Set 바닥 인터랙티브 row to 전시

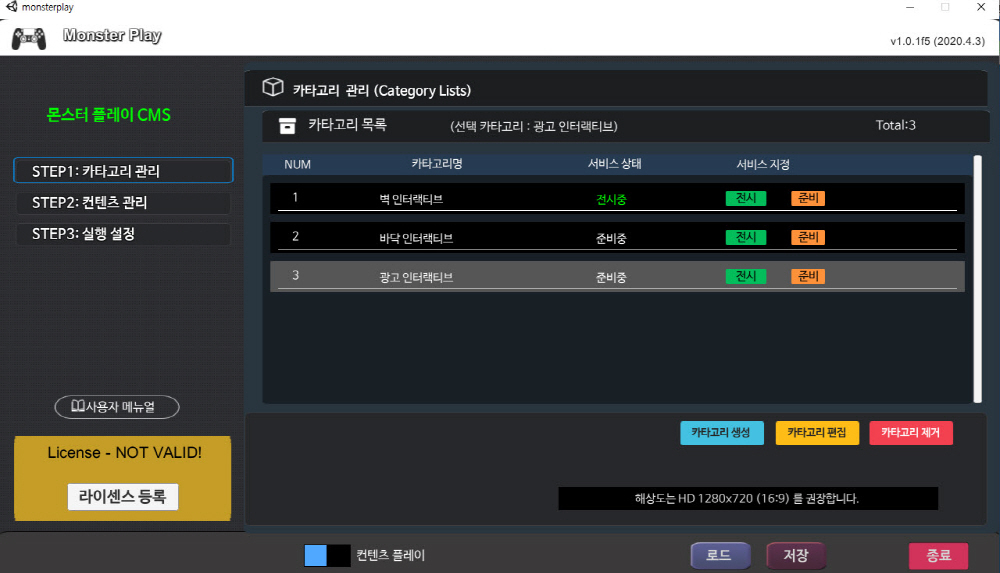pos(746,237)
